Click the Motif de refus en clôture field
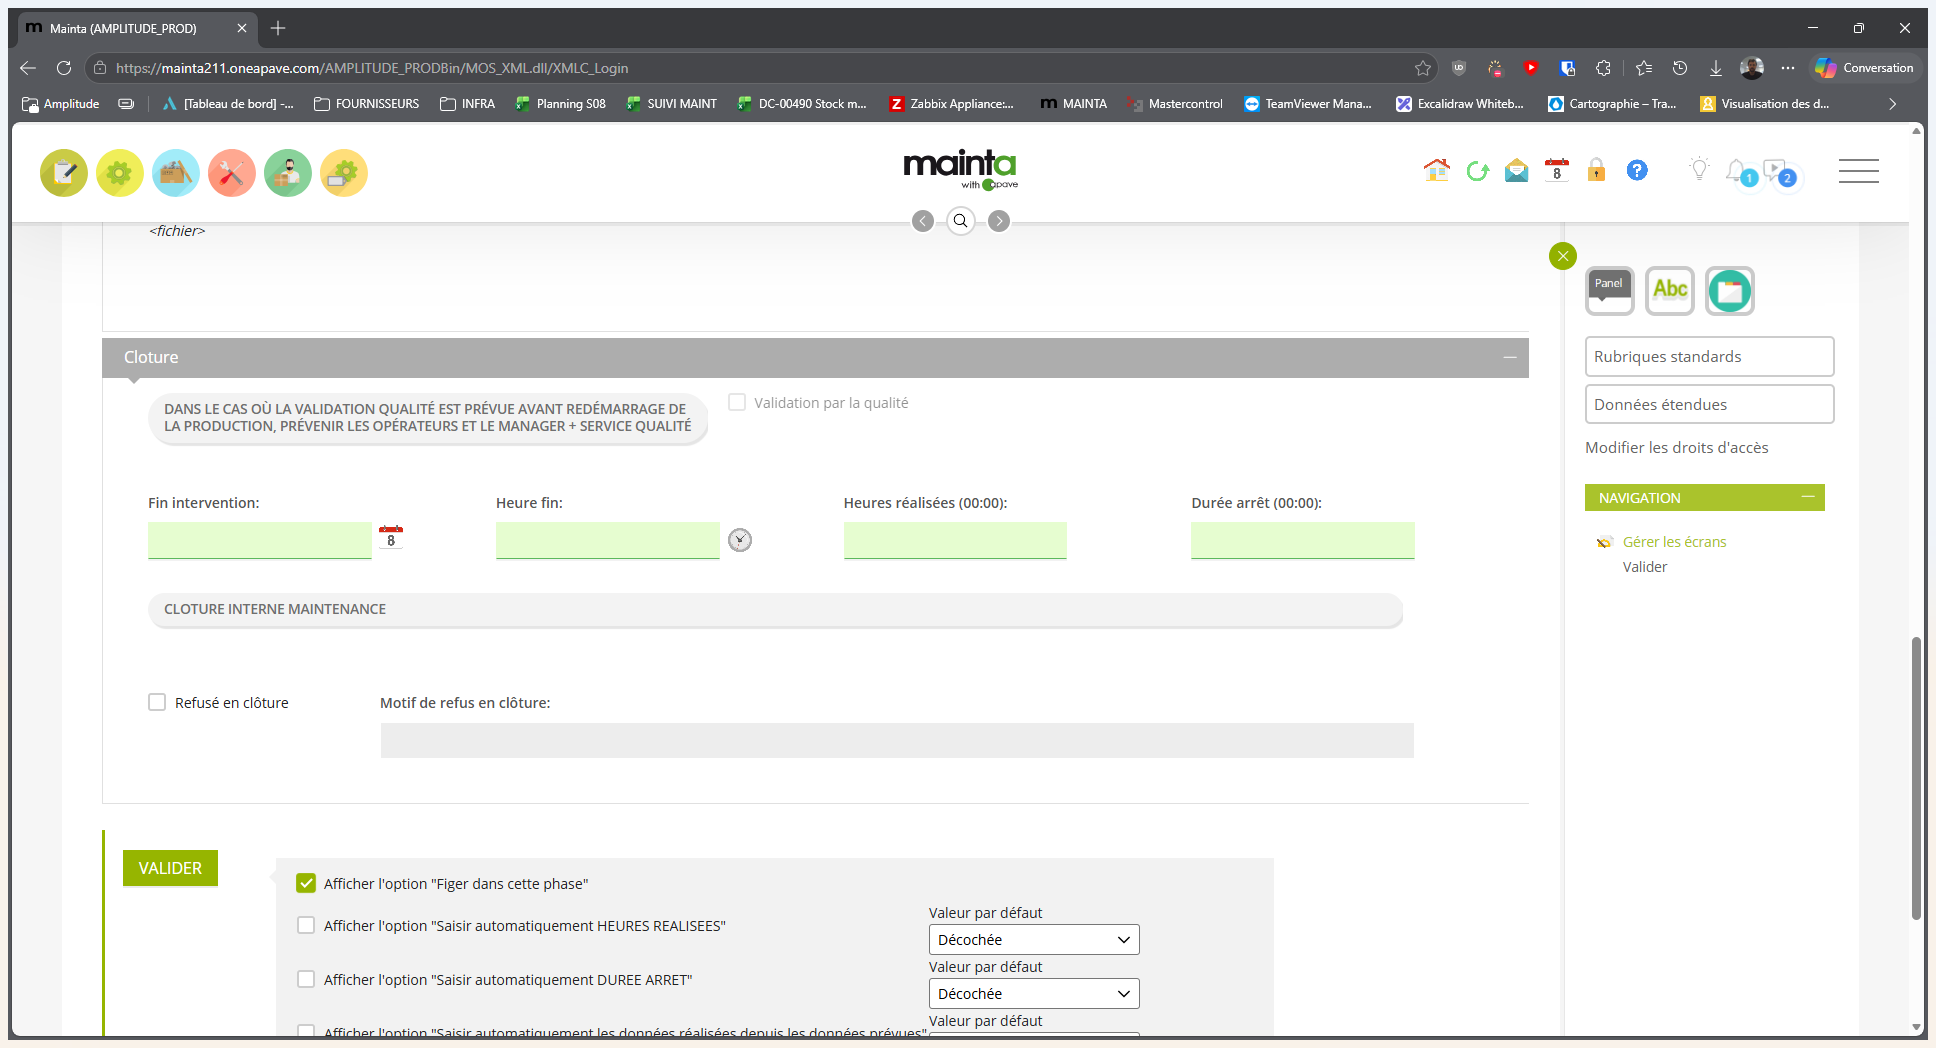 (x=897, y=740)
